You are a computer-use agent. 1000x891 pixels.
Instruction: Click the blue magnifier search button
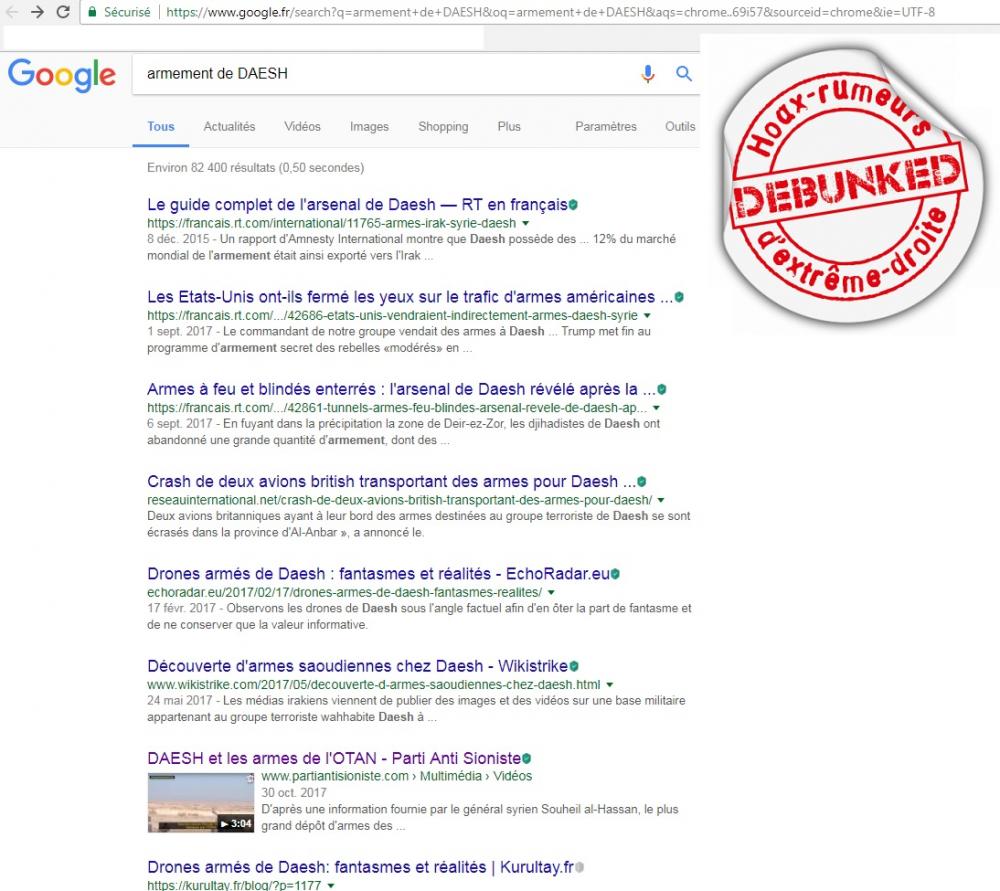[684, 74]
